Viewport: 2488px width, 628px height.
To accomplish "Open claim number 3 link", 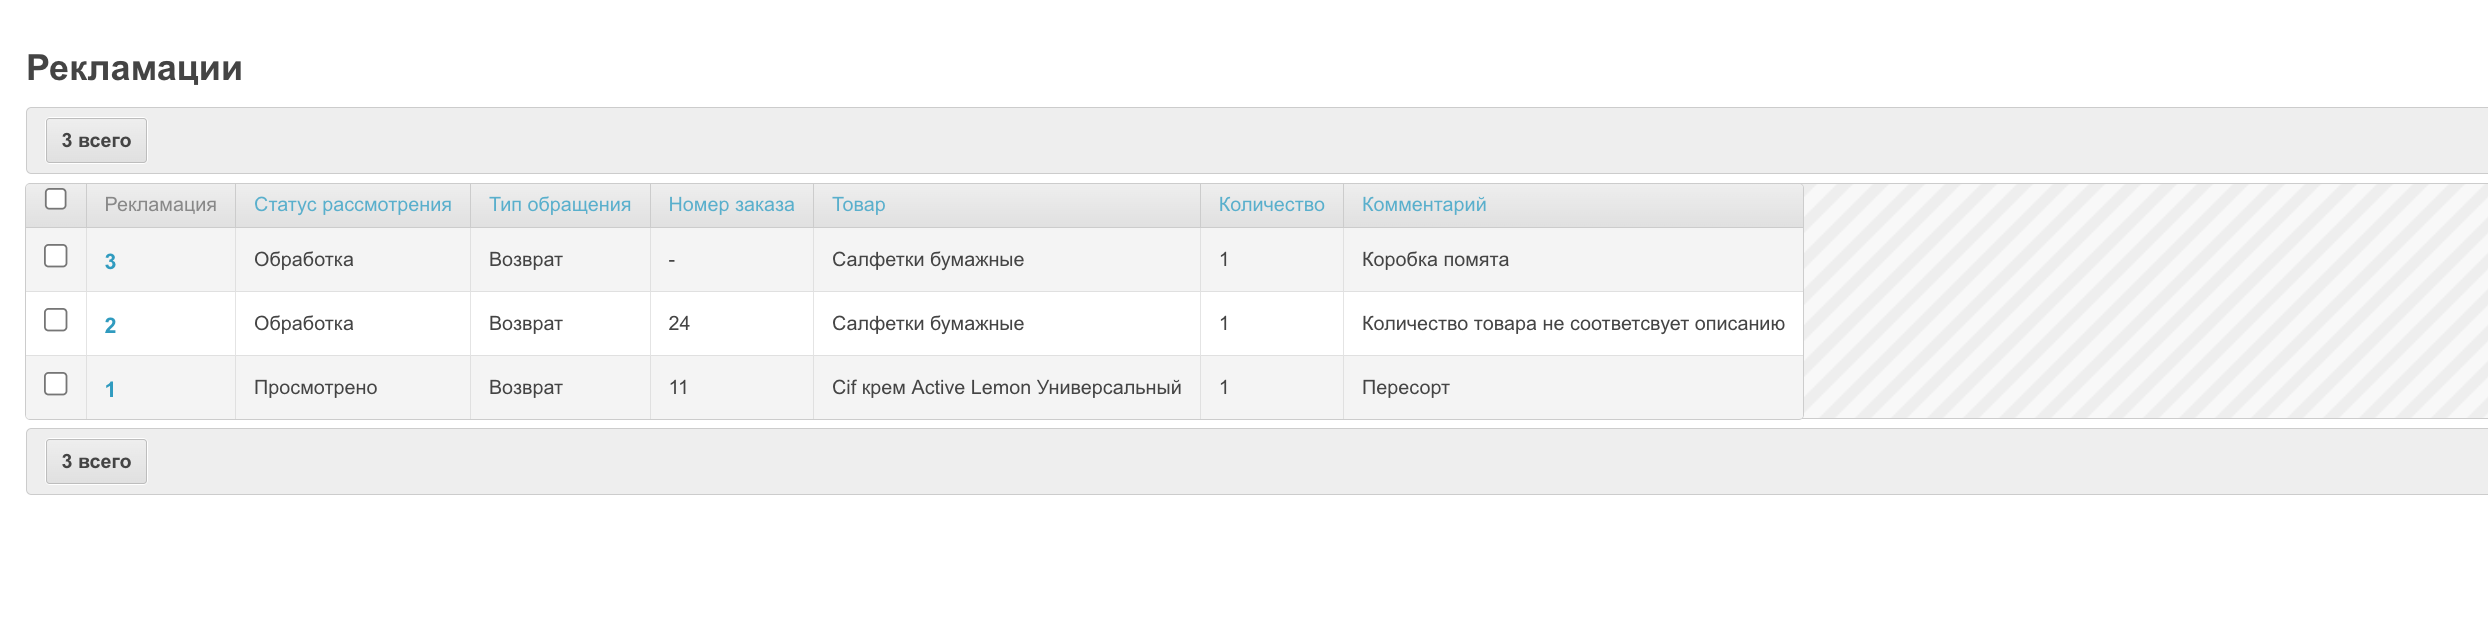I will [110, 262].
